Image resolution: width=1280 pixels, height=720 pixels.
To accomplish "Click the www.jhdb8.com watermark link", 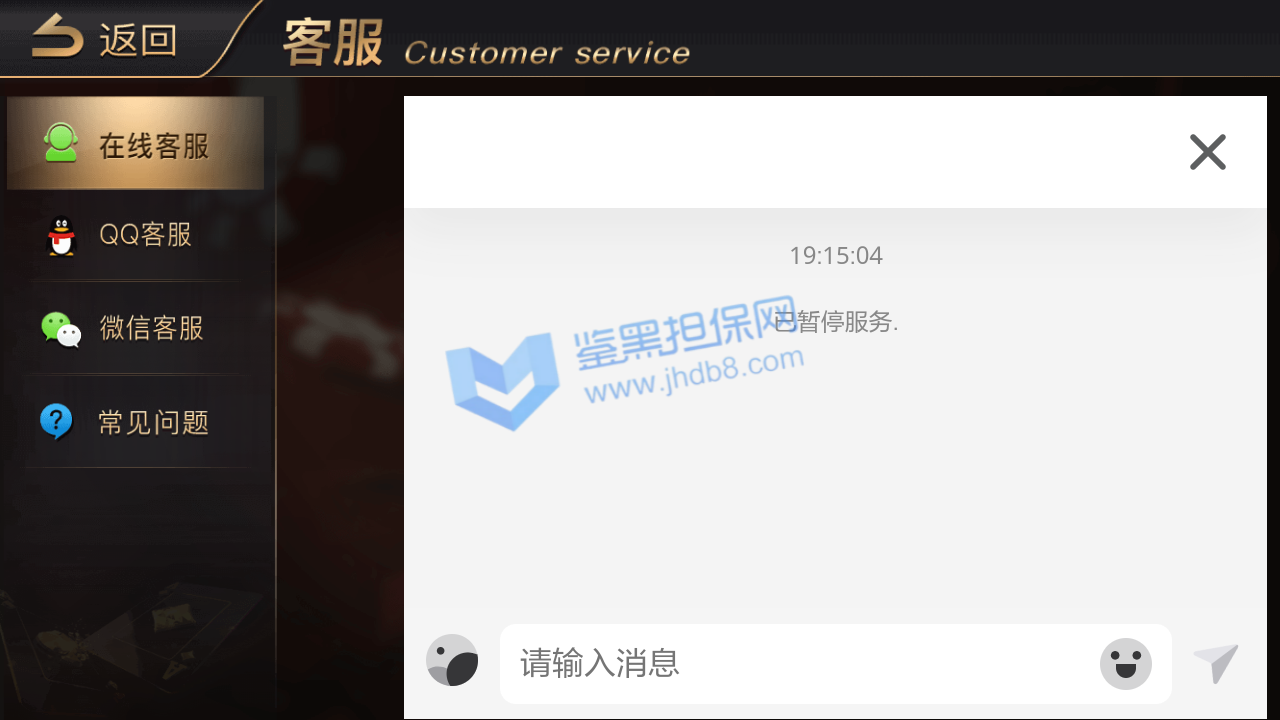I will pyautogui.click(x=694, y=374).
